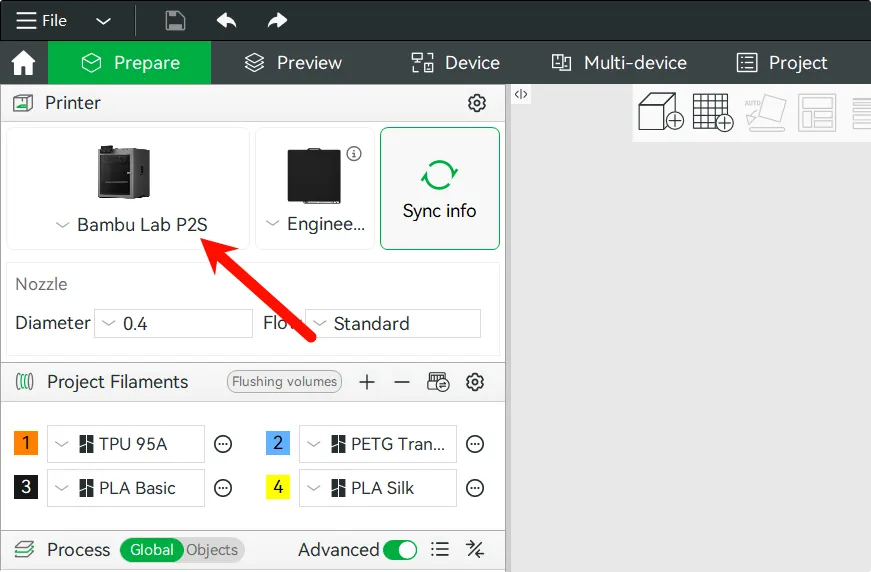Click the save project disk icon

176,21
